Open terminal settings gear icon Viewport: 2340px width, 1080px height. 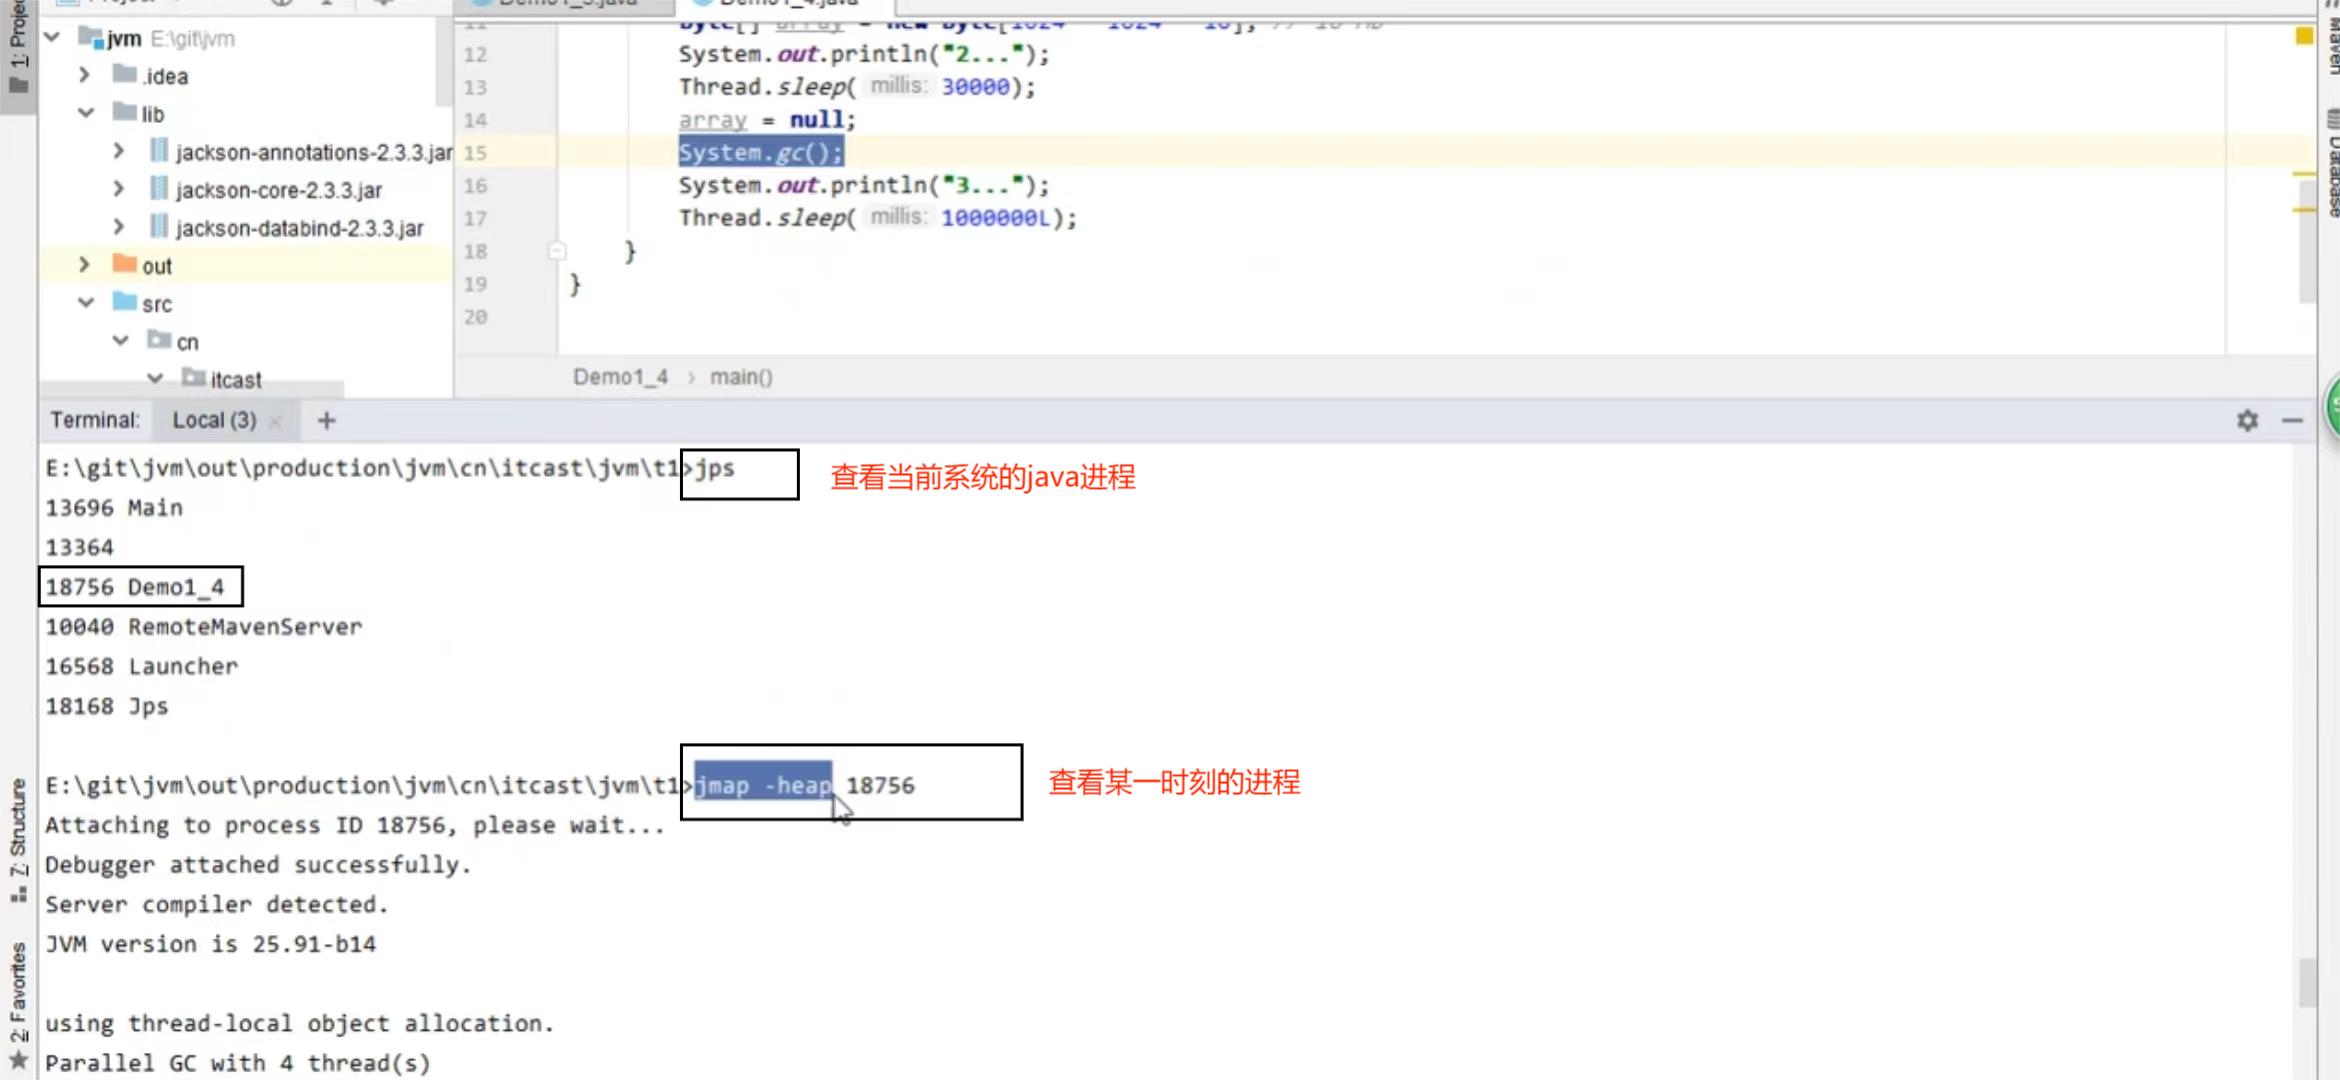click(2247, 421)
